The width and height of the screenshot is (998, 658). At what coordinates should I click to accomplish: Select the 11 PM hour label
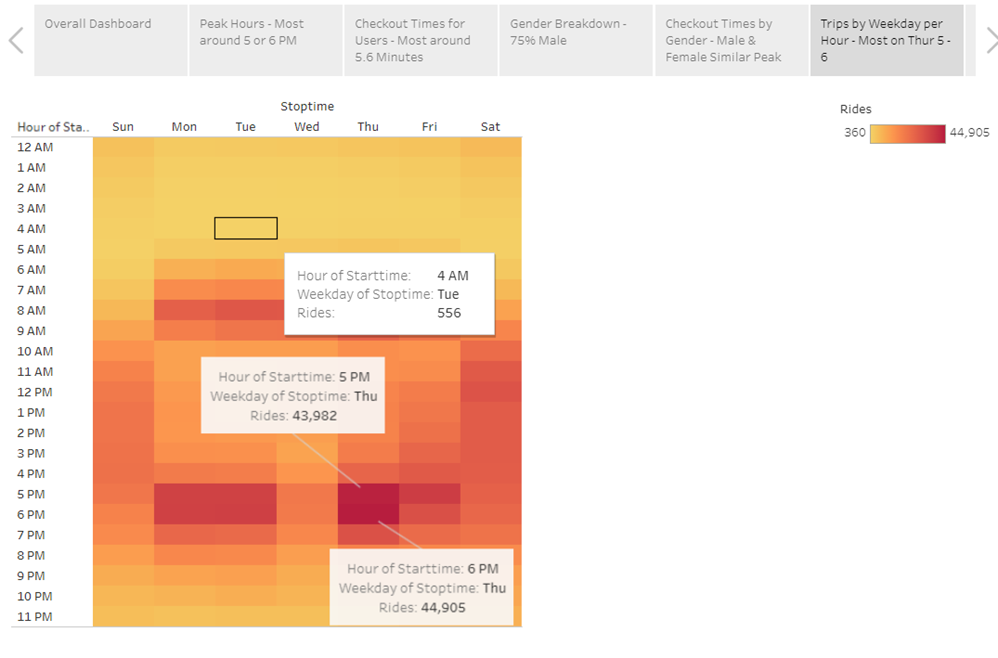click(x=35, y=616)
